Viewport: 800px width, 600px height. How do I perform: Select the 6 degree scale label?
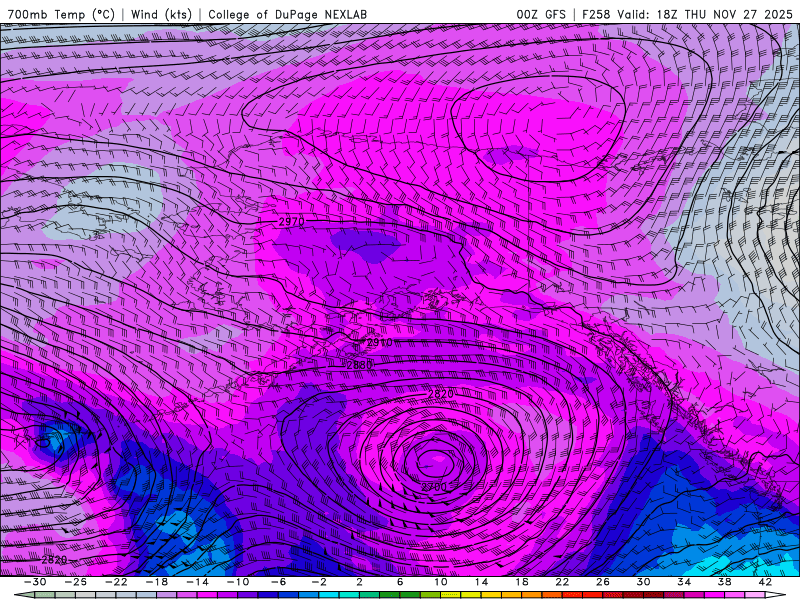click(400, 582)
